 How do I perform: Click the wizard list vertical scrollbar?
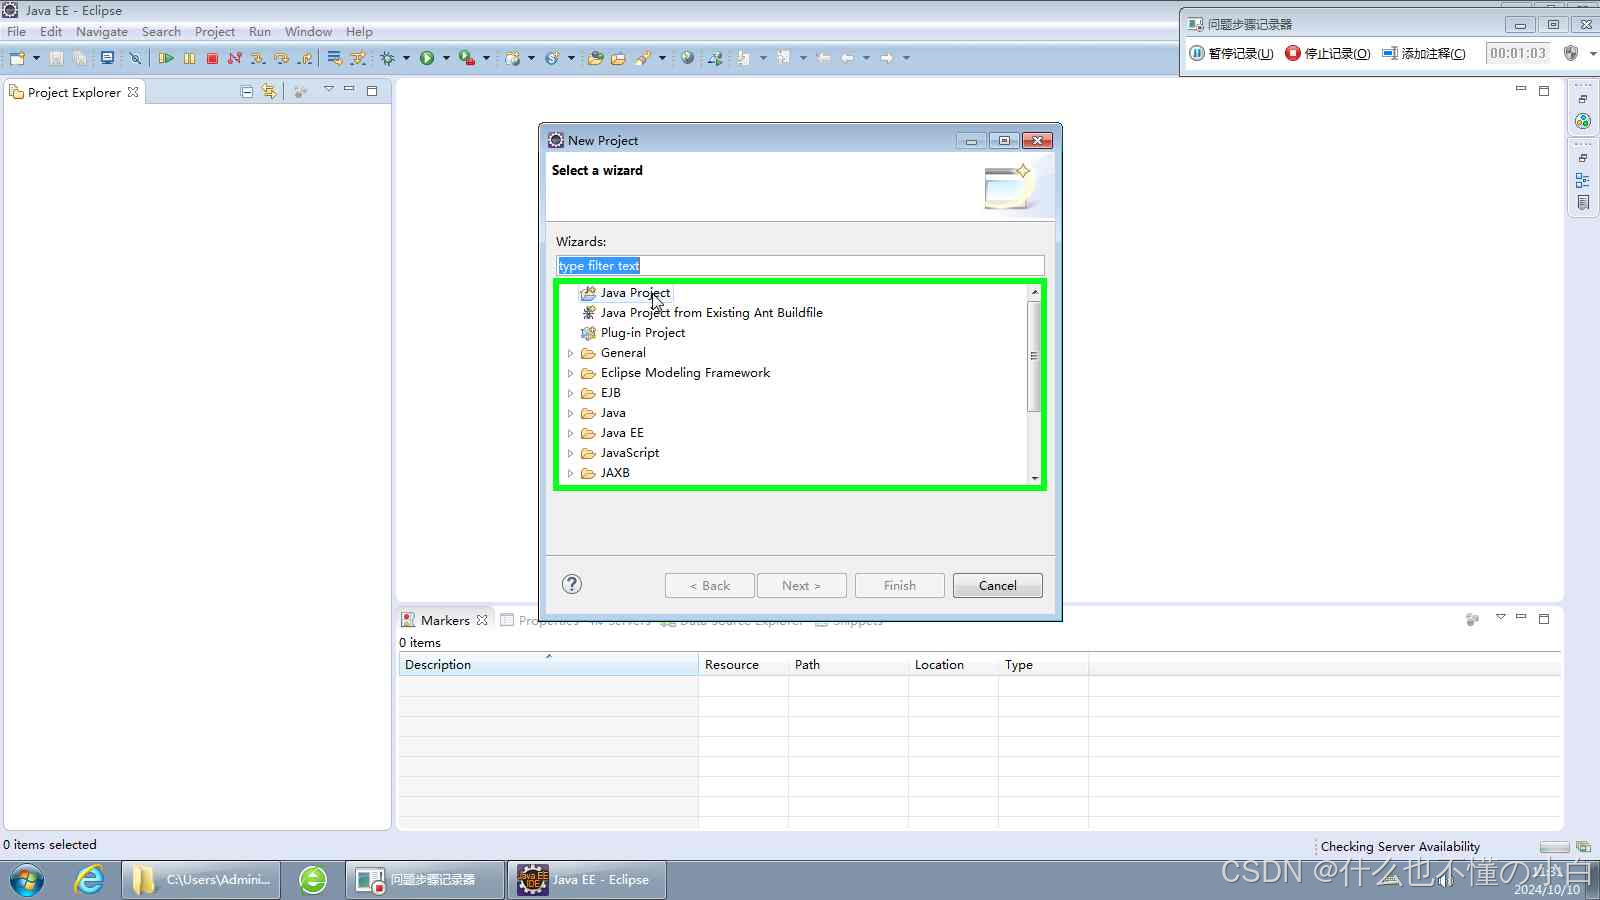tap(1034, 356)
